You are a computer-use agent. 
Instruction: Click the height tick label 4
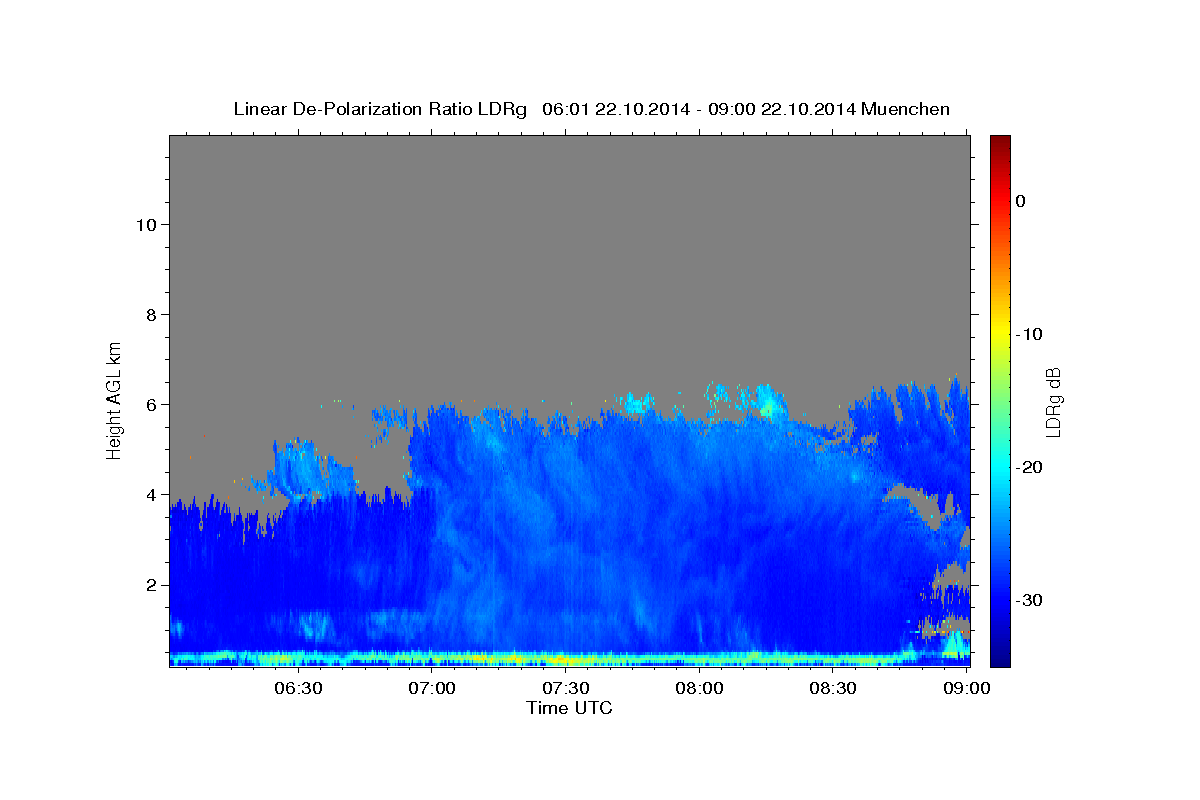pyautogui.click(x=150, y=494)
